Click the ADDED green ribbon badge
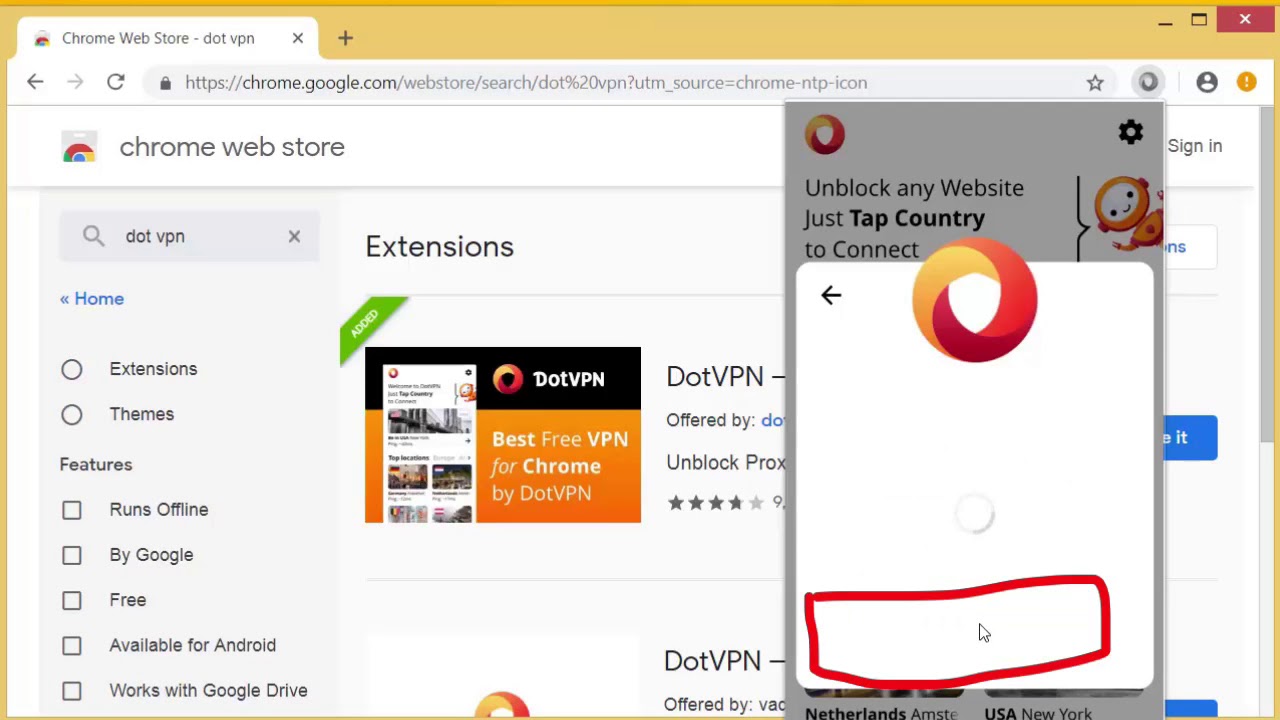 coord(368,326)
